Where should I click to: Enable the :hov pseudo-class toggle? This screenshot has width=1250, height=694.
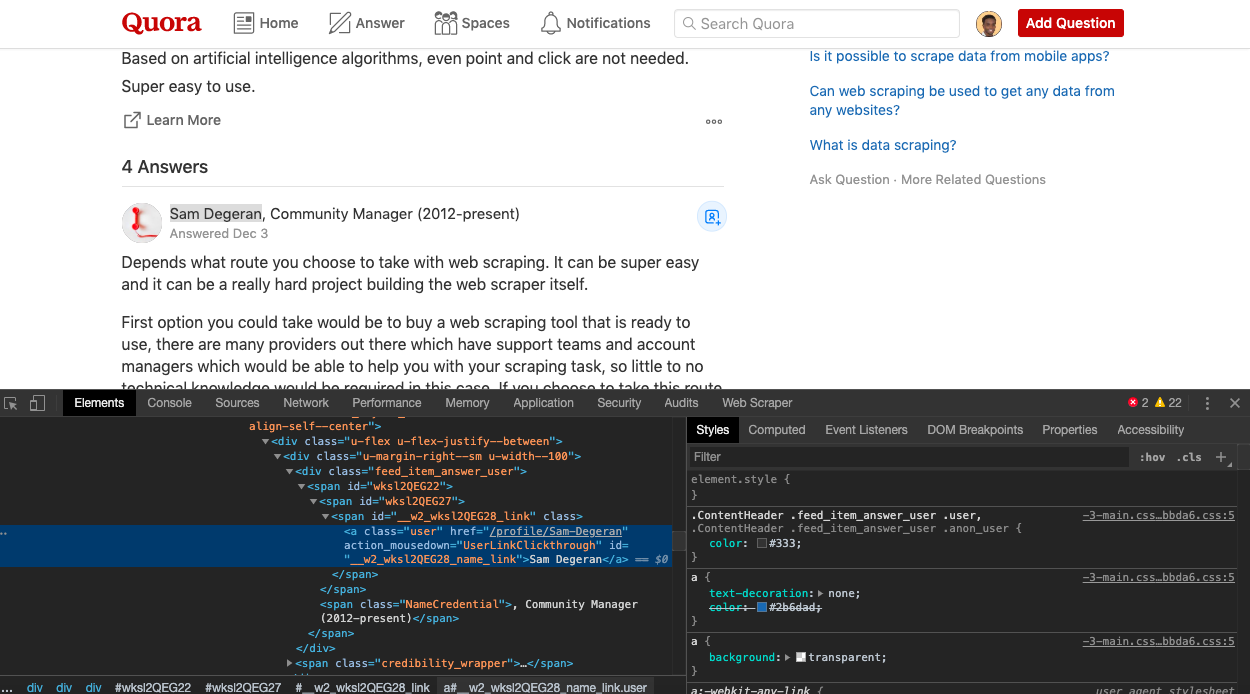[x=1152, y=456]
